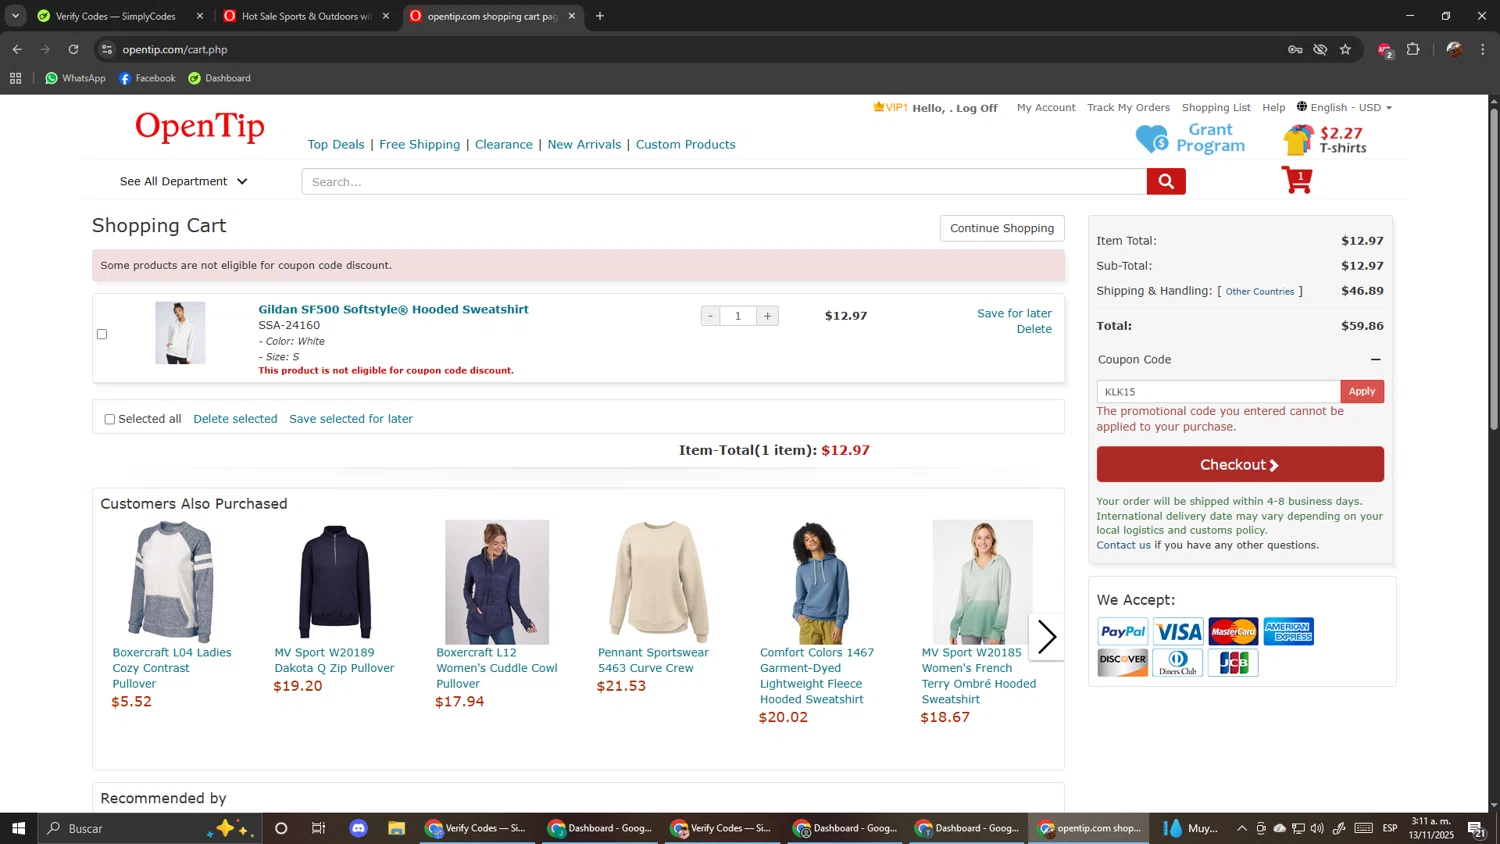Open the New Arrivals menu link
The image size is (1500, 844).
click(x=584, y=144)
